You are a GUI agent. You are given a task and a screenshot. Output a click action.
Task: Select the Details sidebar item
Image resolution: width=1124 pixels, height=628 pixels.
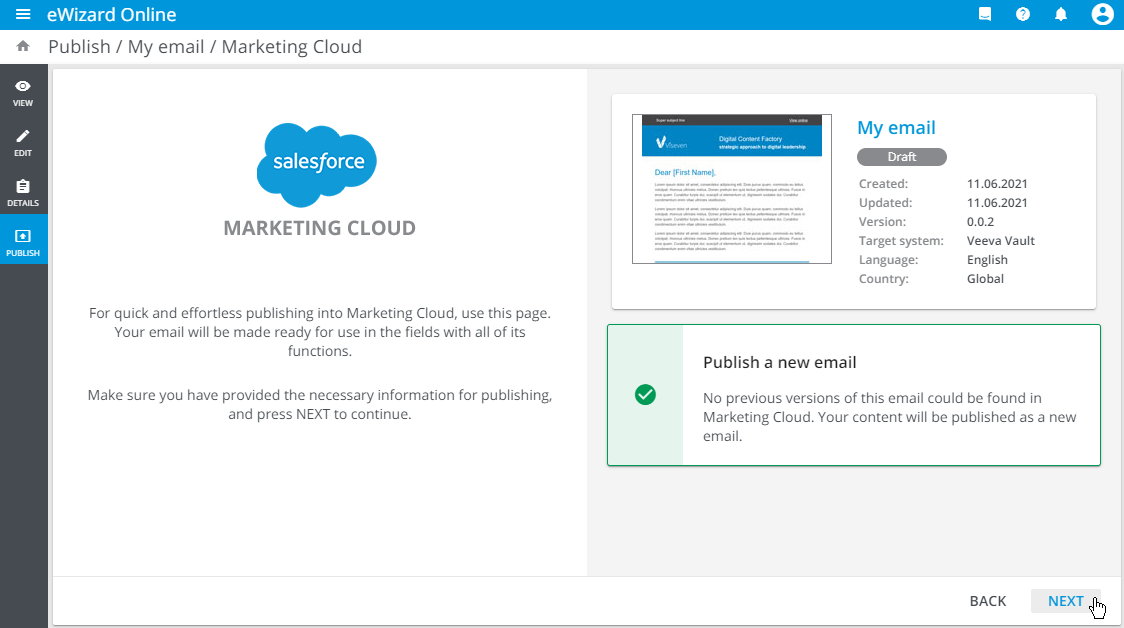point(23,193)
